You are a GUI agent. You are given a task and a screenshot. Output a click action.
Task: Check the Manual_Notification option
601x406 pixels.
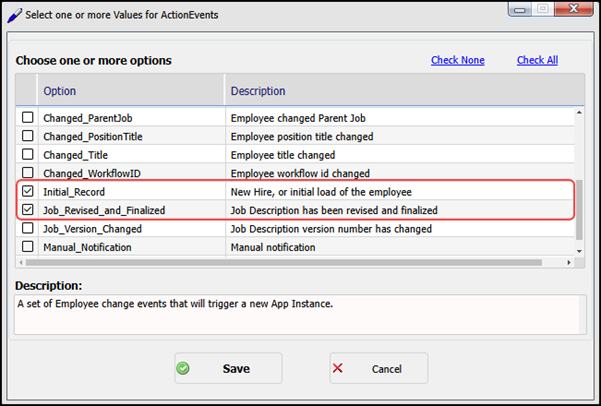coord(28,247)
